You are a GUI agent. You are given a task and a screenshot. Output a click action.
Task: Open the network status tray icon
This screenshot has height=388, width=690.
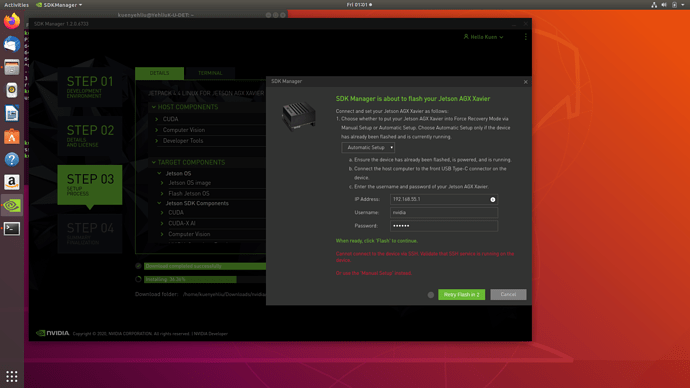coord(654,5)
